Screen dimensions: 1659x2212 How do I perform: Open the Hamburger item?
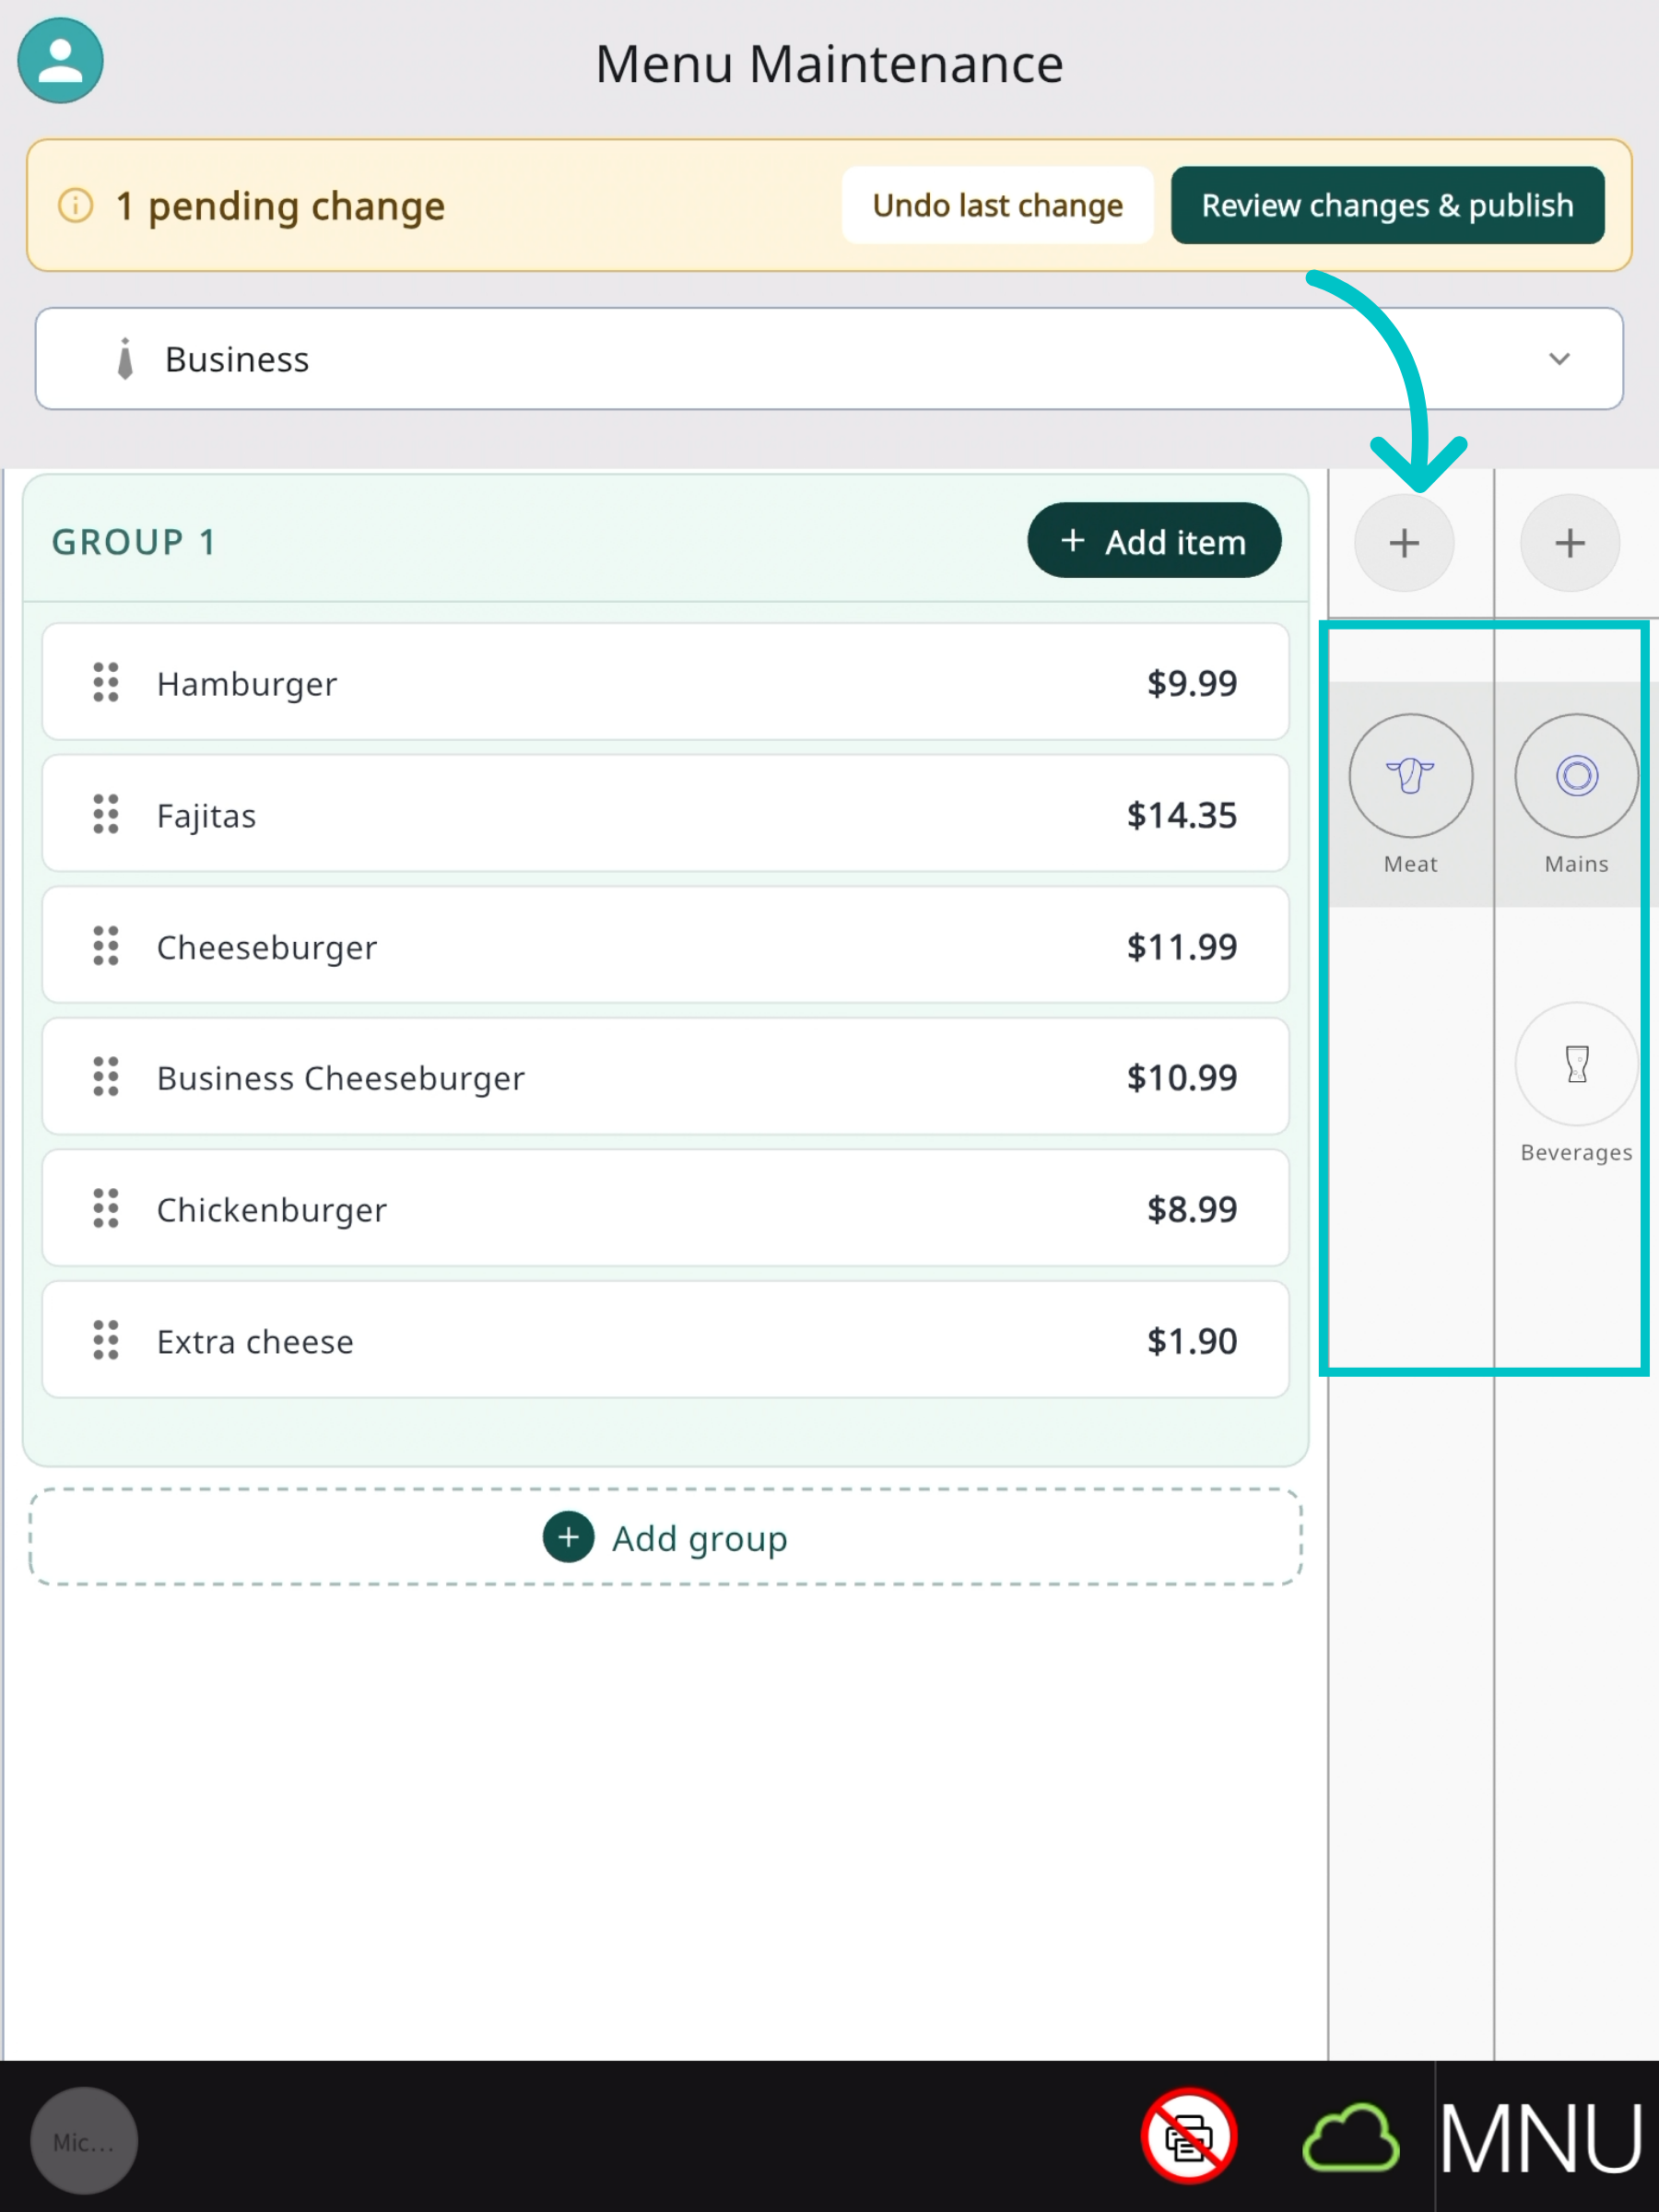tap(666, 682)
